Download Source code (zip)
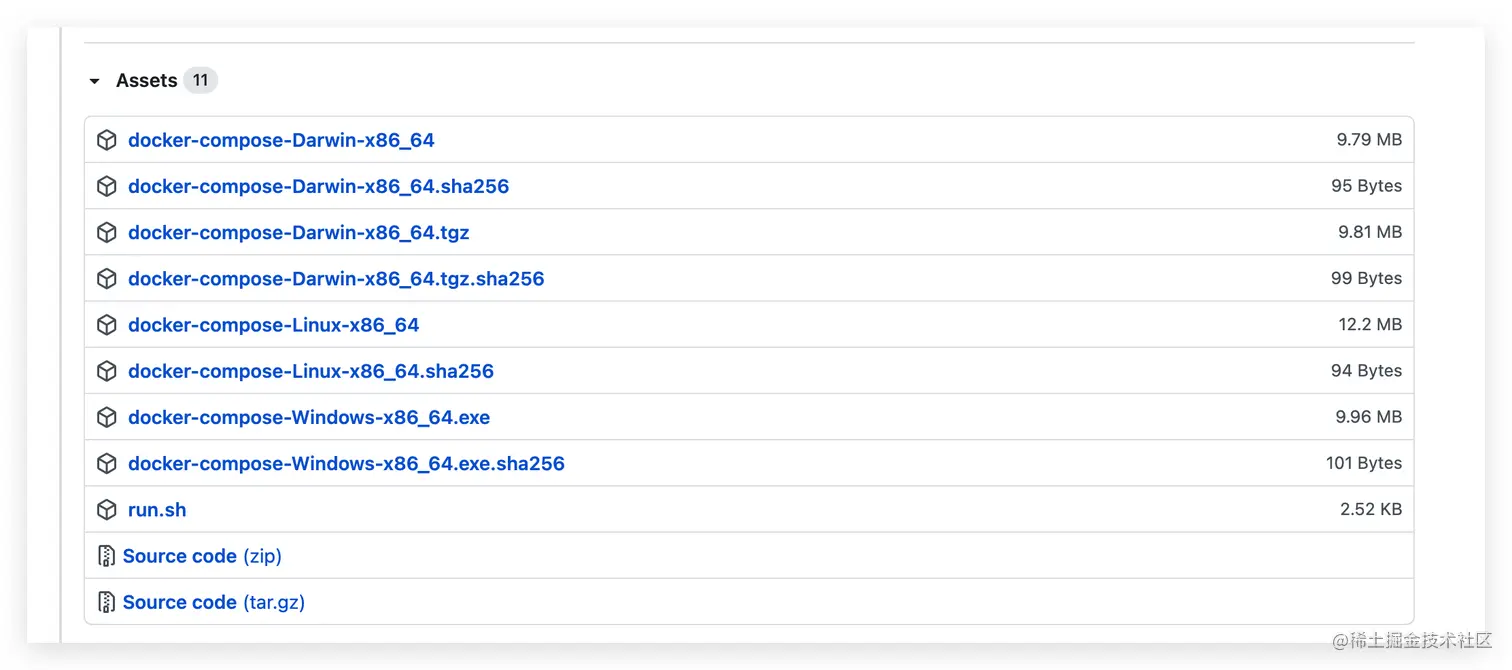The width and height of the screenshot is (1512, 670). 203,556
